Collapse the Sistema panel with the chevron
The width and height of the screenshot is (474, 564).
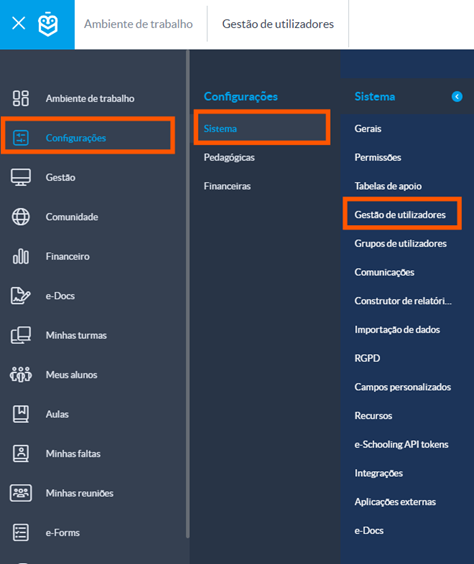coord(457,96)
